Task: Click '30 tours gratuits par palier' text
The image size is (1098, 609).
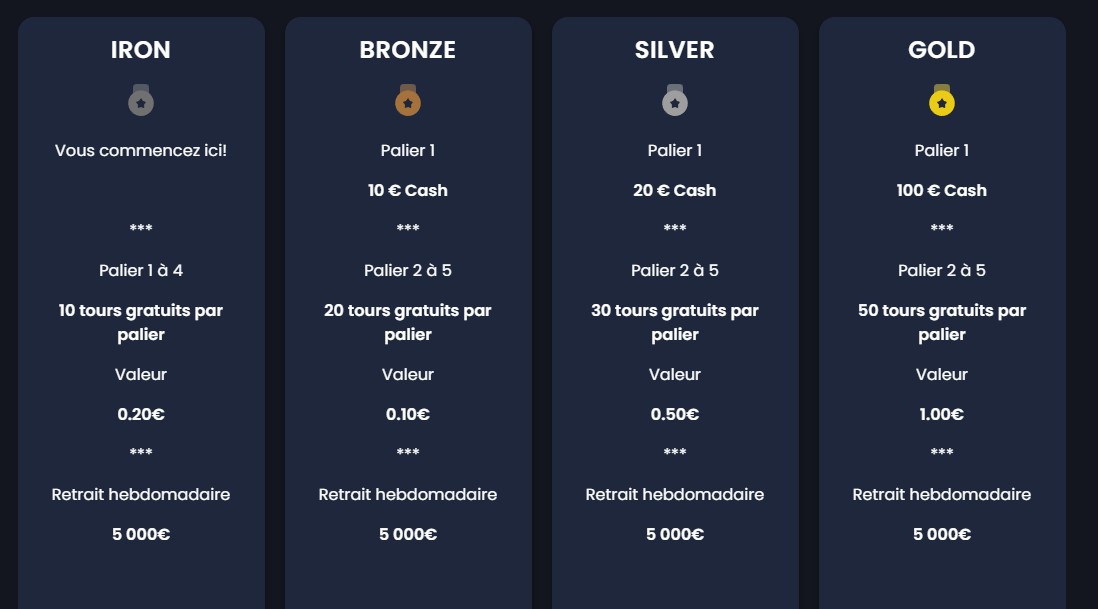Action: pyautogui.click(x=674, y=322)
